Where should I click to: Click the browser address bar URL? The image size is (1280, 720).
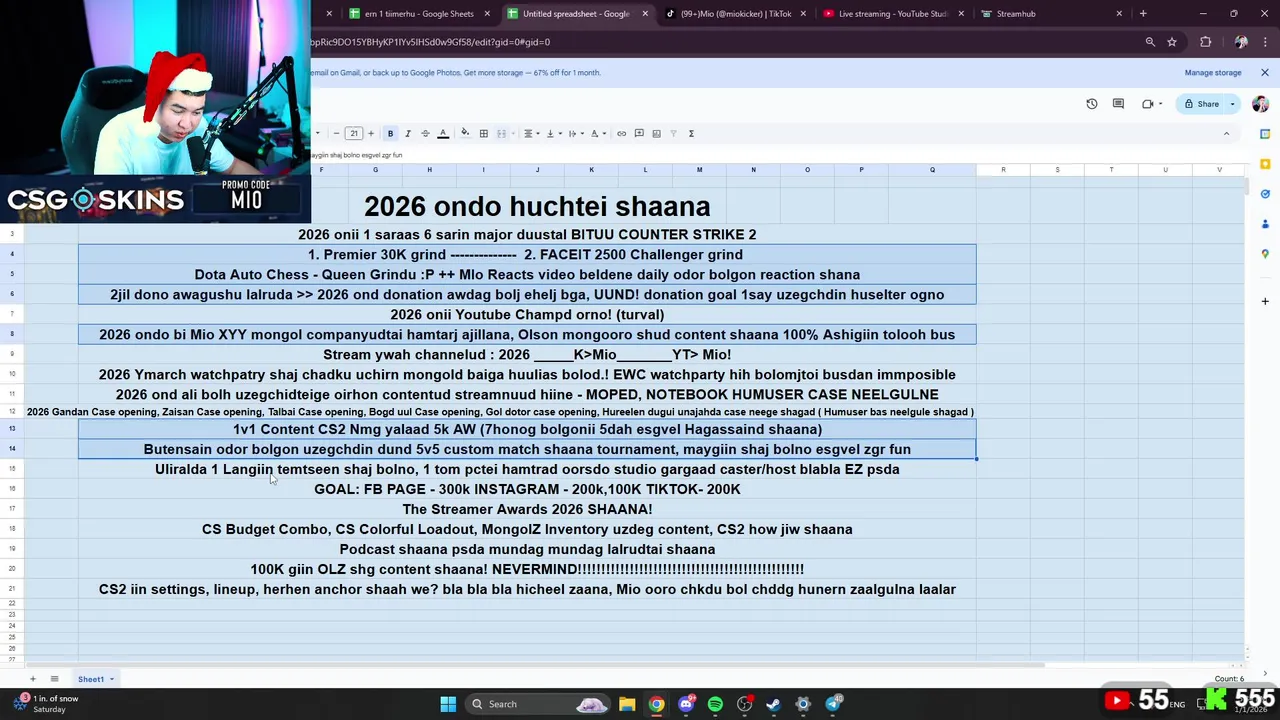431,42
